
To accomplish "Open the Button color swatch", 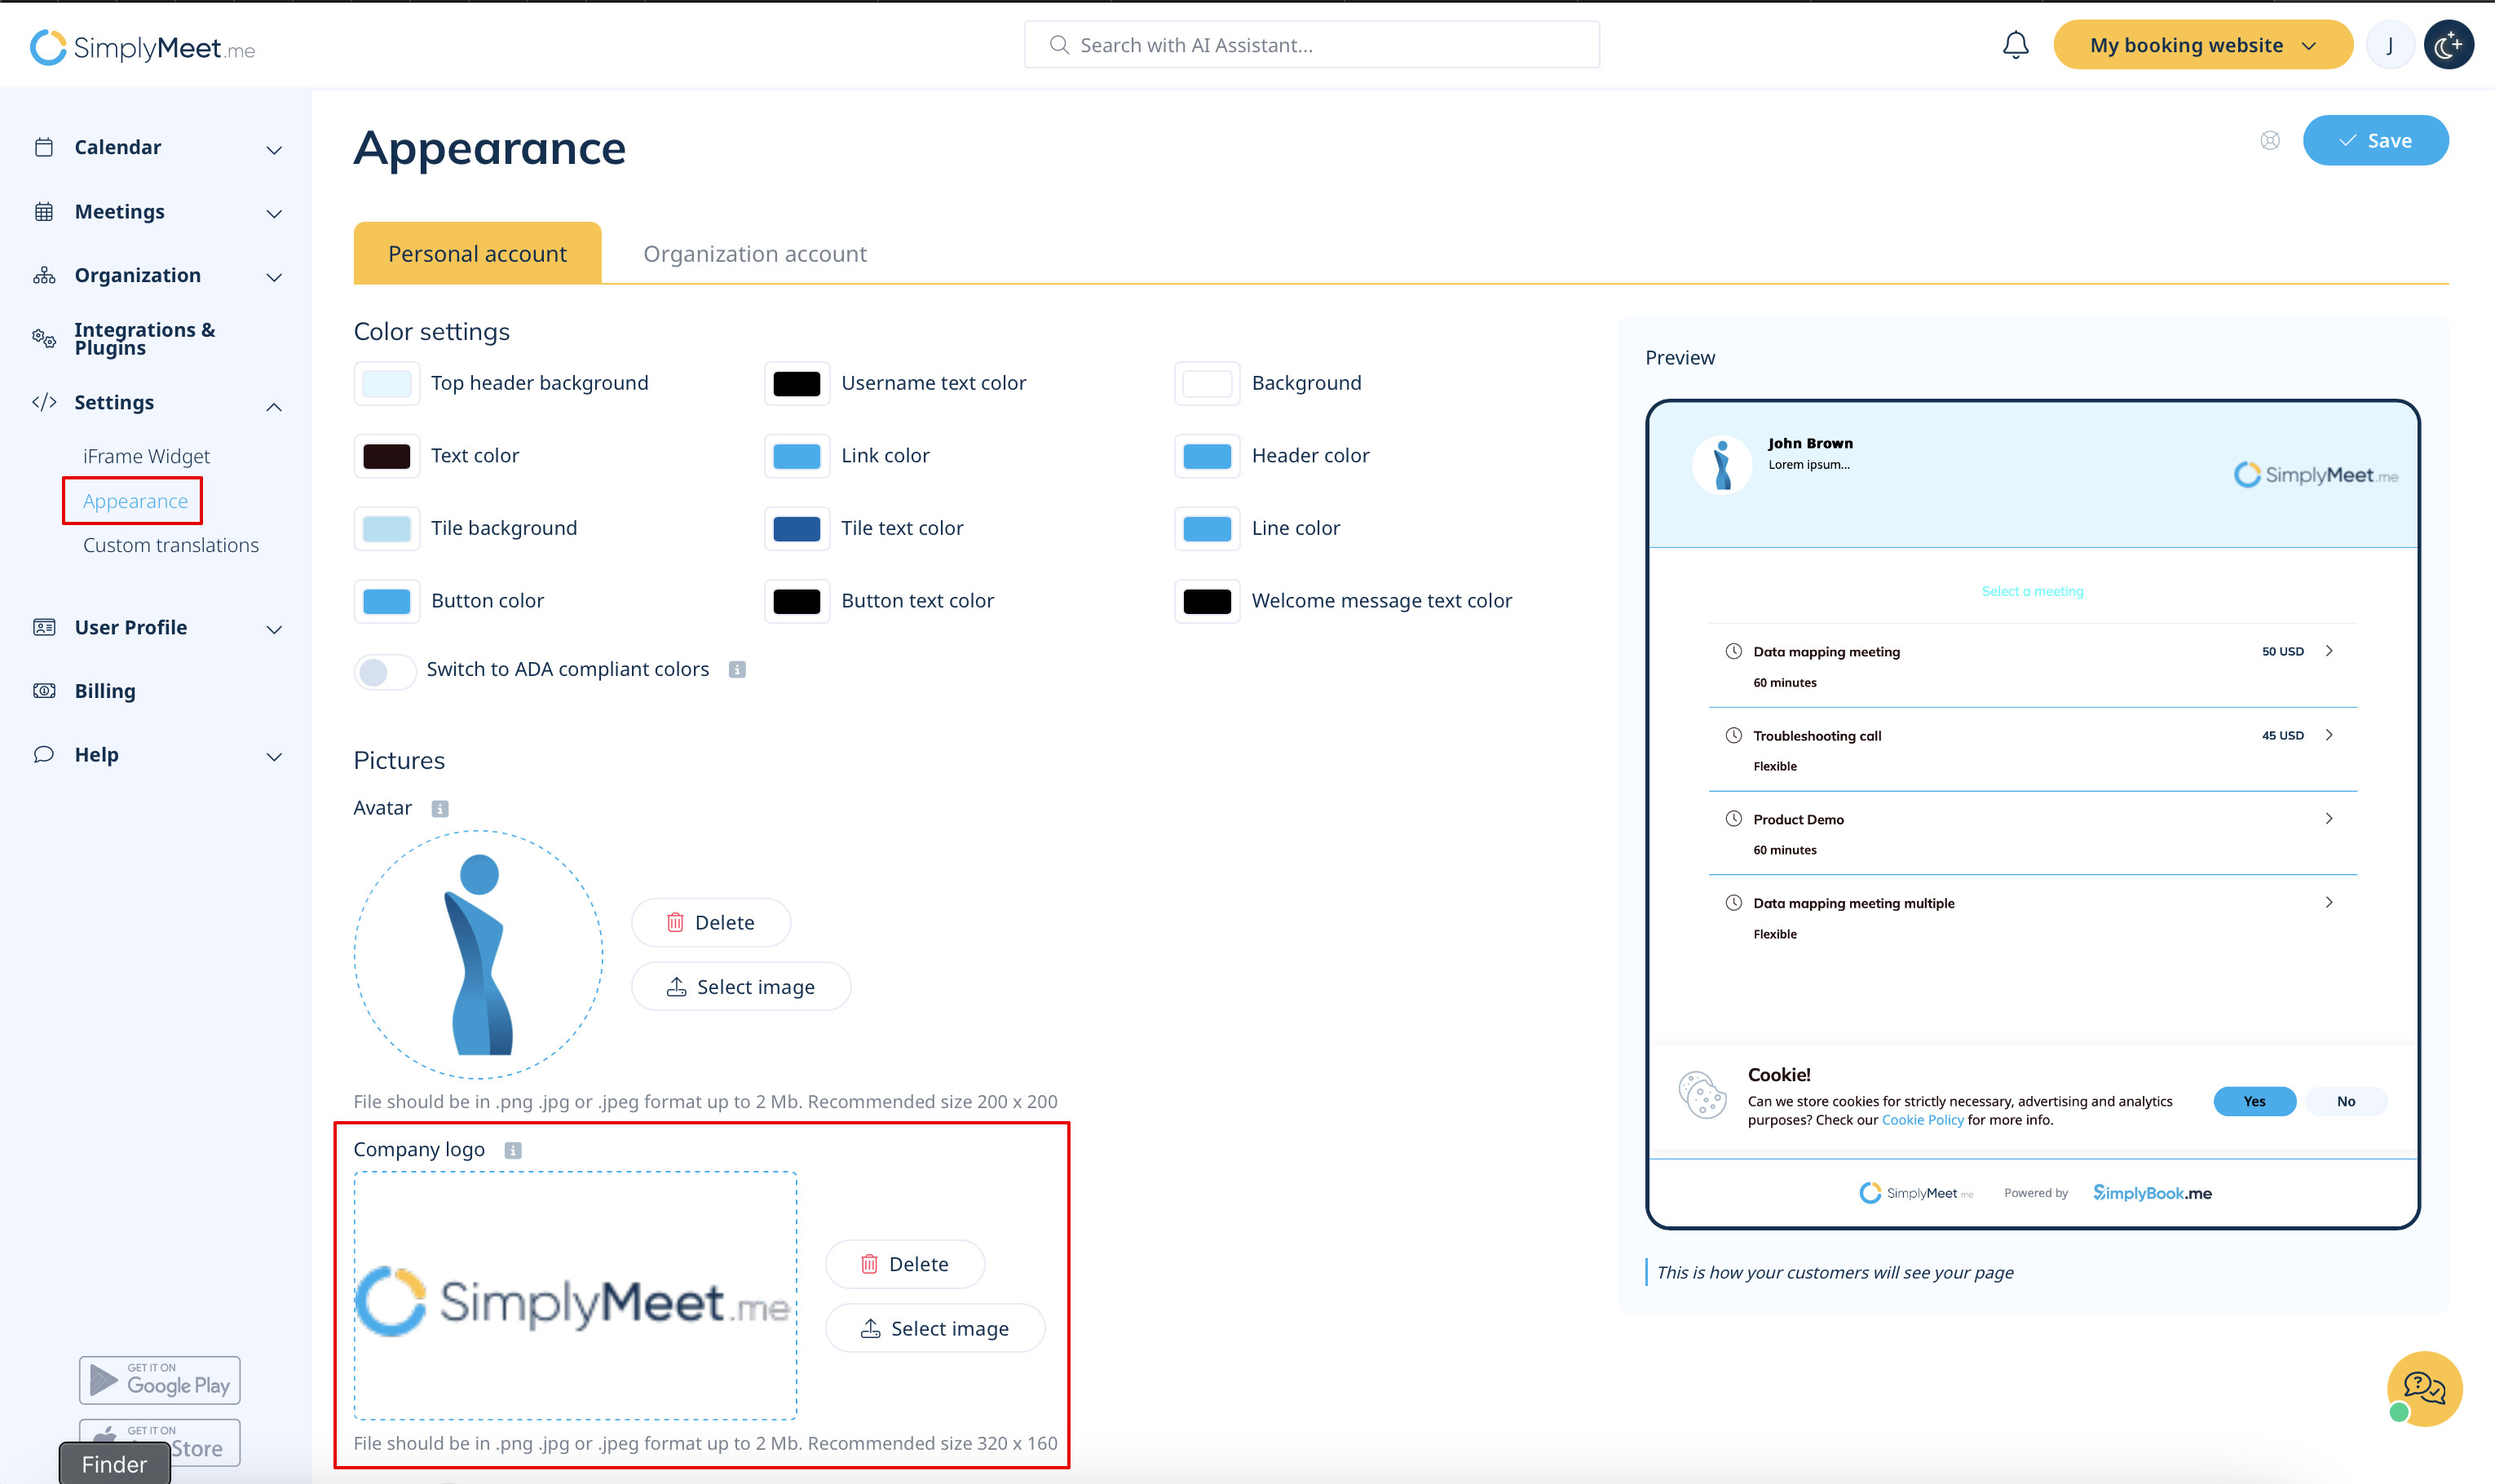I will (387, 601).
